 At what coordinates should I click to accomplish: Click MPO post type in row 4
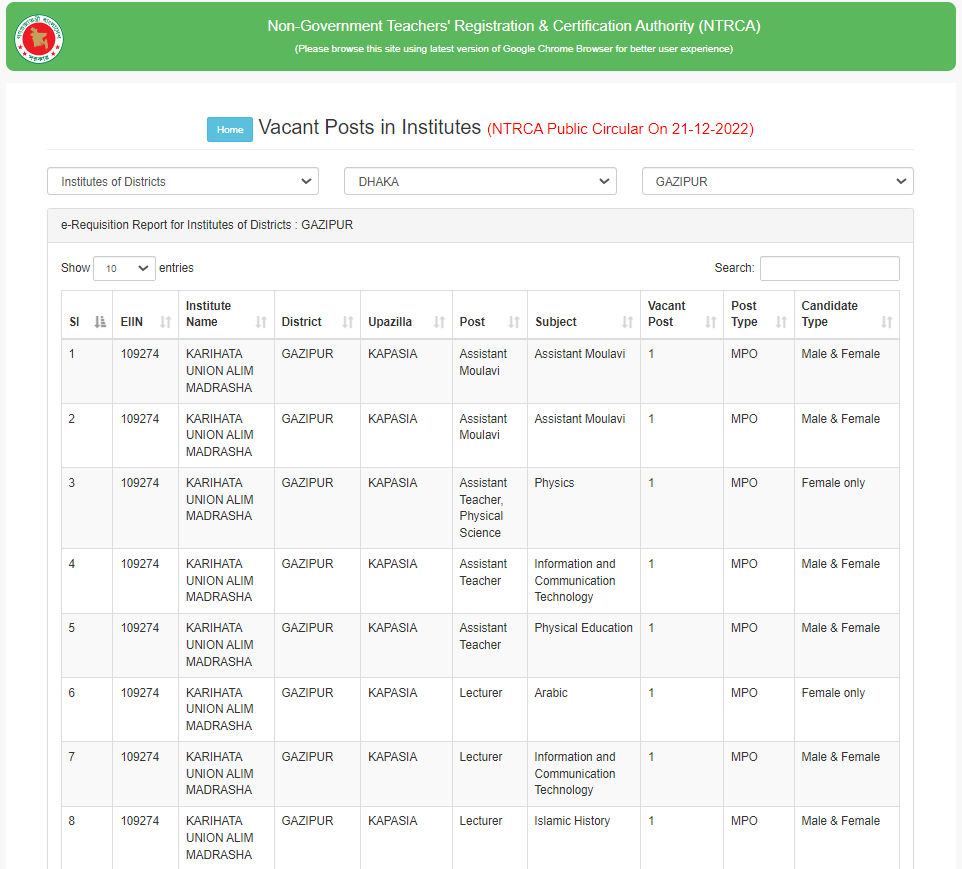pyautogui.click(x=744, y=564)
